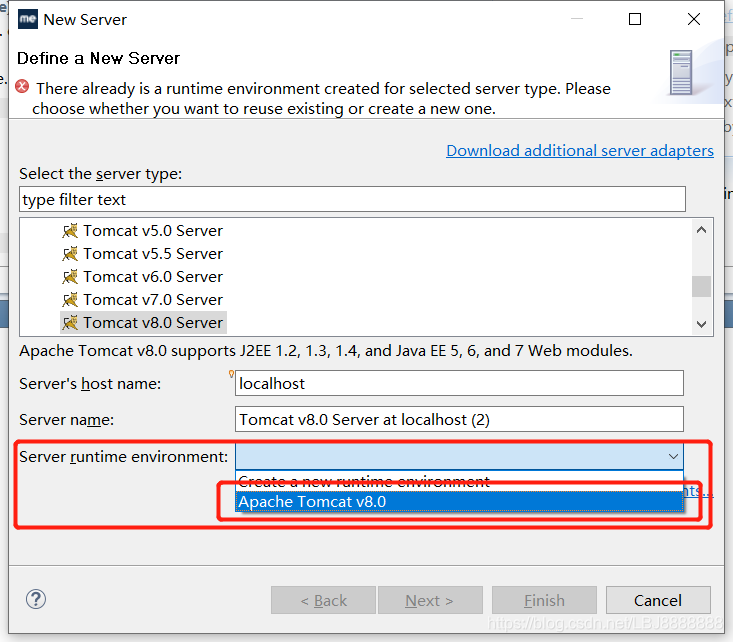Expand Server runtime environment dropdown arrow
Viewport: 733px width, 642px height.
[x=673, y=456]
